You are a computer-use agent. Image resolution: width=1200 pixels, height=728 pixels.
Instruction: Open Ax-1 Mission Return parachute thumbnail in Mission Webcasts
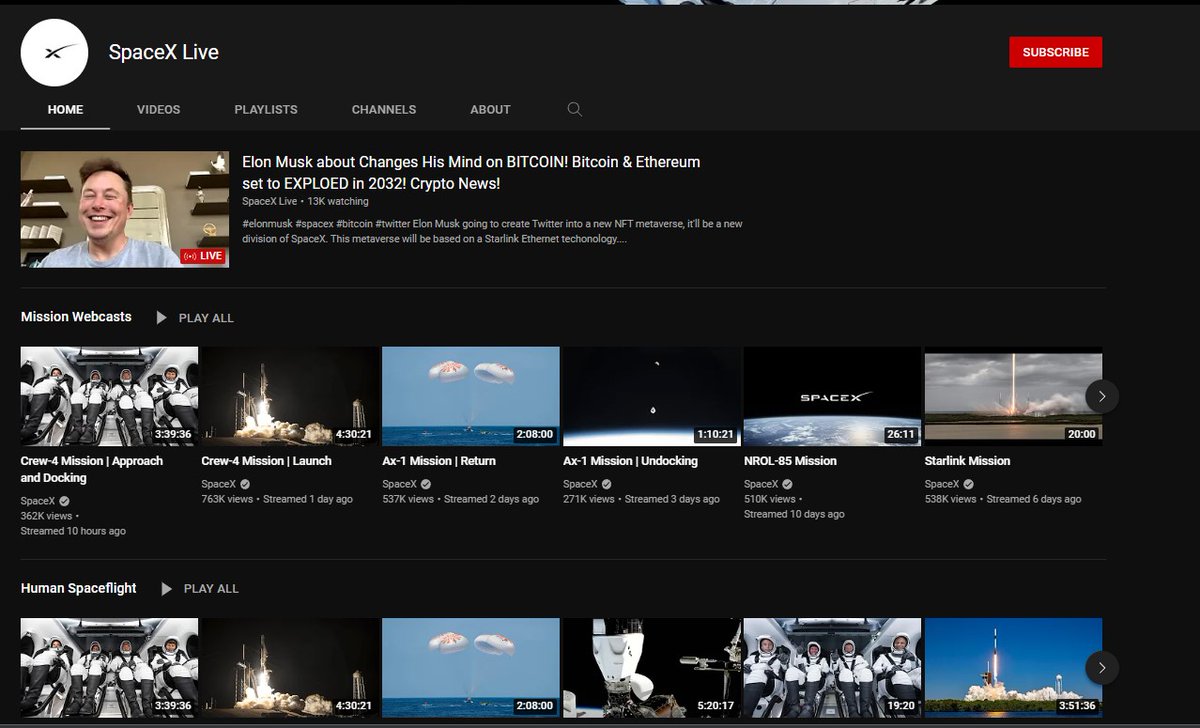click(471, 396)
